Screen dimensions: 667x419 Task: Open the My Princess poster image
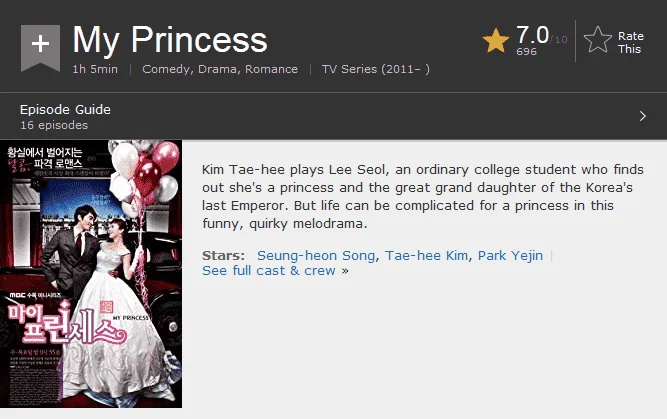[91, 274]
